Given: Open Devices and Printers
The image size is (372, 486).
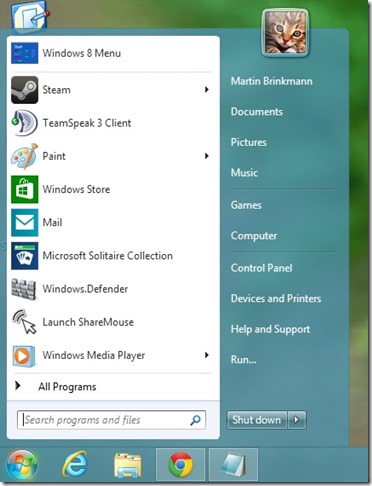Looking at the screenshot, I should click(276, 298).
